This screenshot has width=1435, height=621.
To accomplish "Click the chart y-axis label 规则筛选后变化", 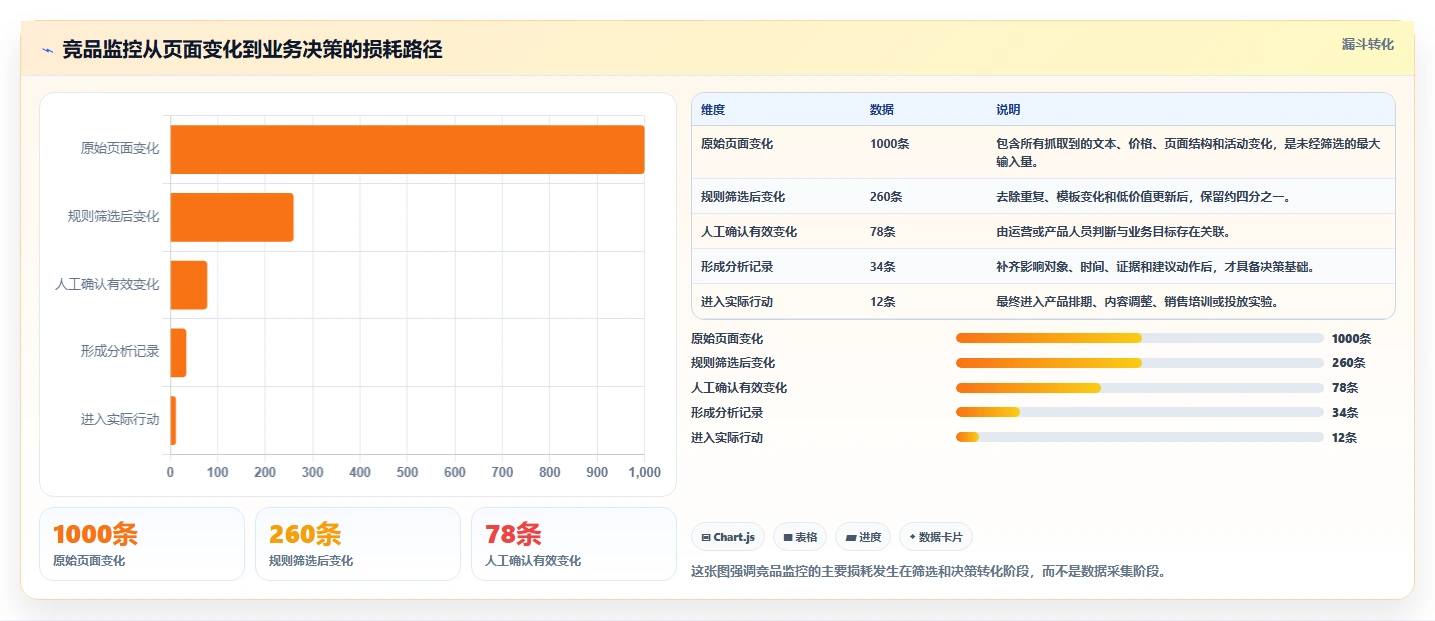I will [x=113, y=217].
